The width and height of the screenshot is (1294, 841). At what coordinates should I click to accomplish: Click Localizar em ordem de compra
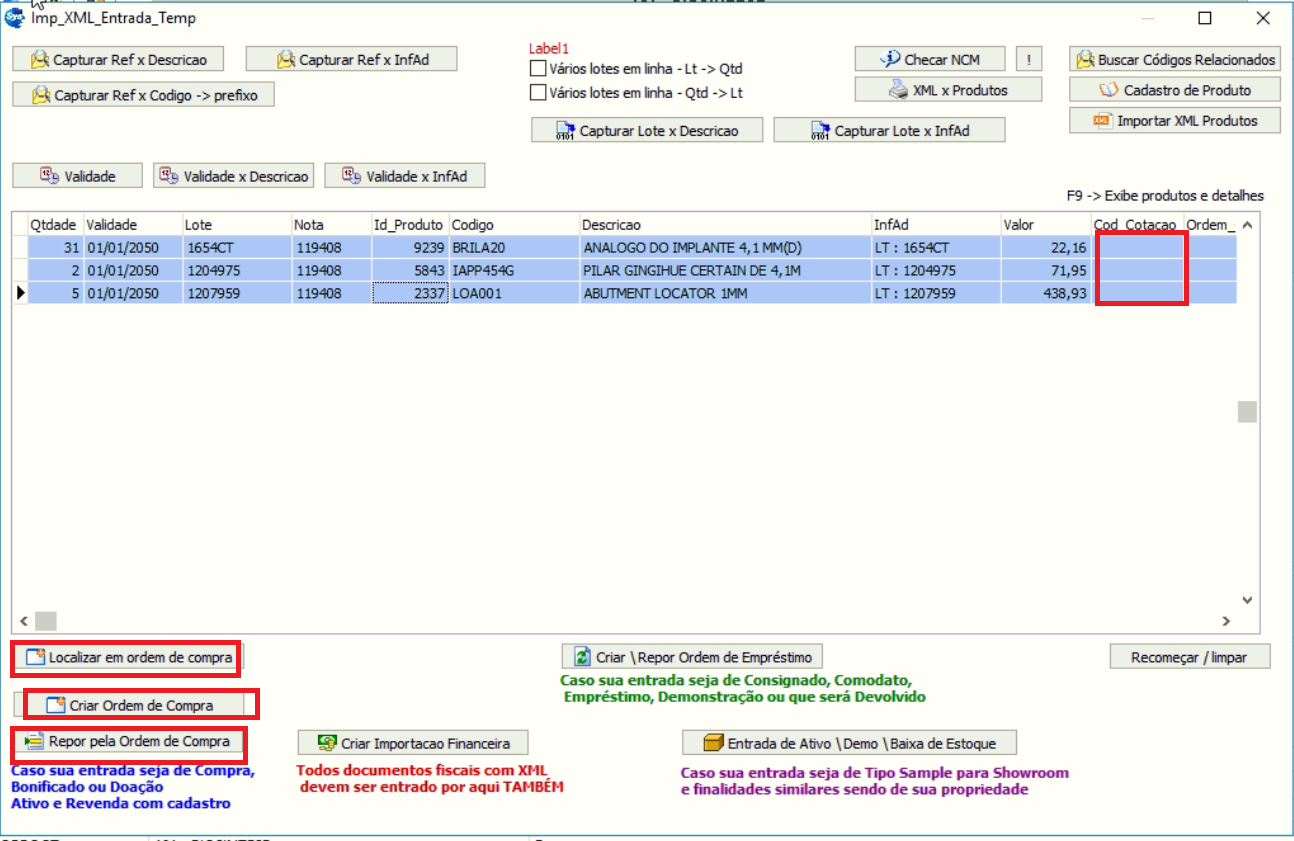[x=128, y=657]
